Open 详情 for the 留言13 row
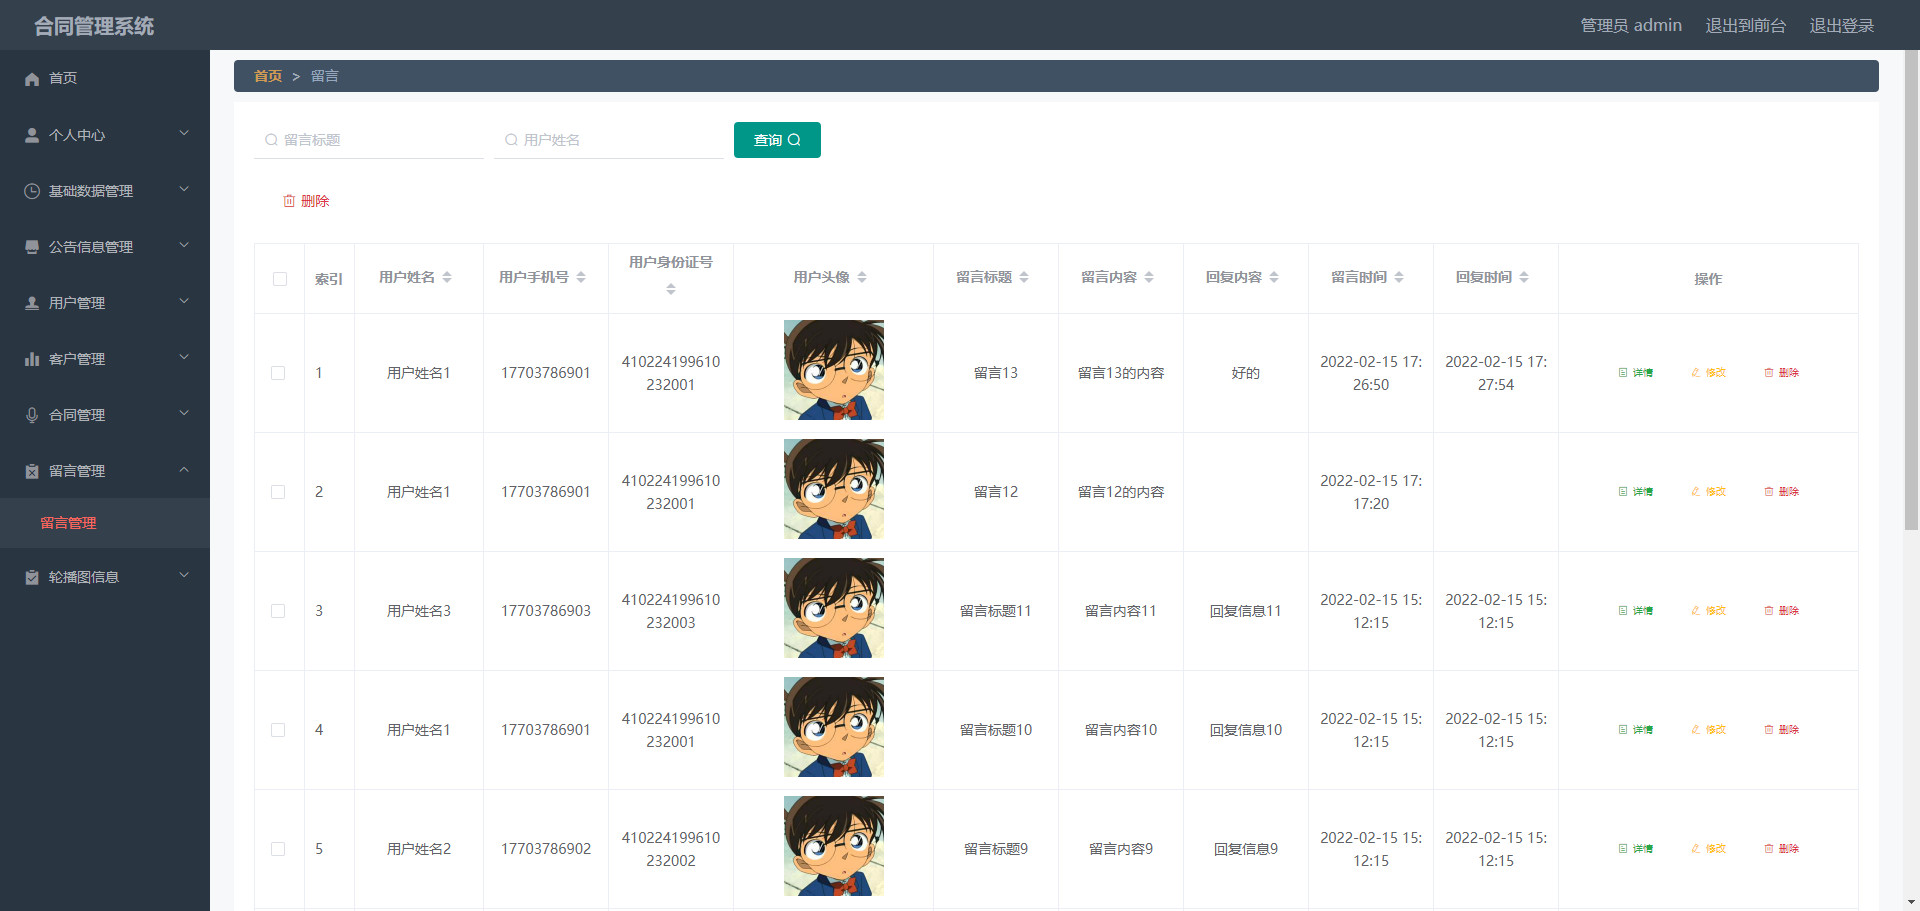The height and width of the screenshot is (911, 1920). [1636, 373]
